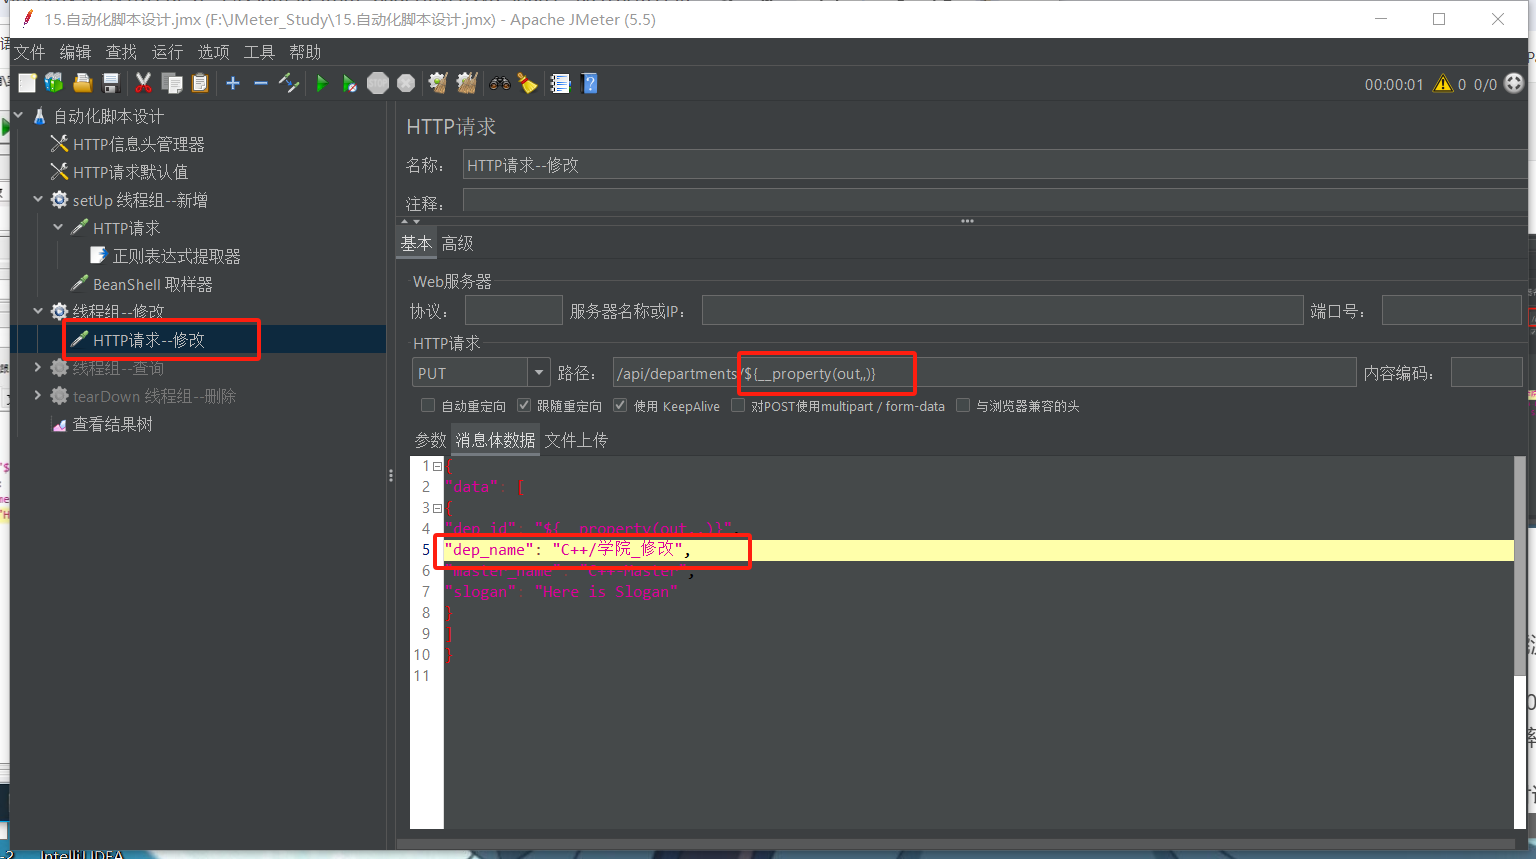The height and width of the screenshot is (859, 1536).
Task: Click the warning triangle log icon
Action: click(1443, 84)
